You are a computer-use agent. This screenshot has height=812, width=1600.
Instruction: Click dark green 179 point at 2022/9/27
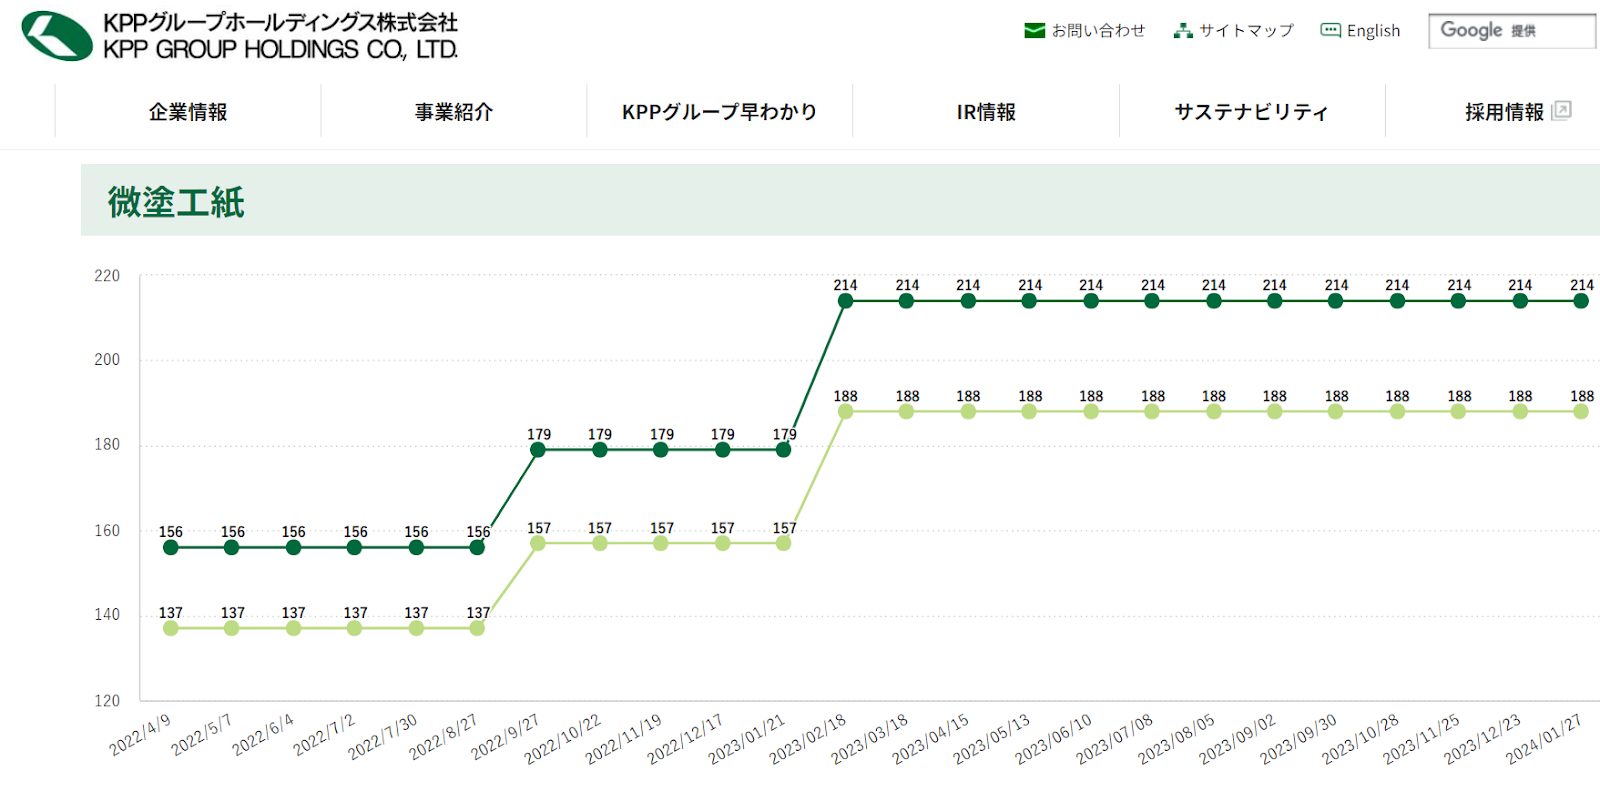tap(538, 450)
